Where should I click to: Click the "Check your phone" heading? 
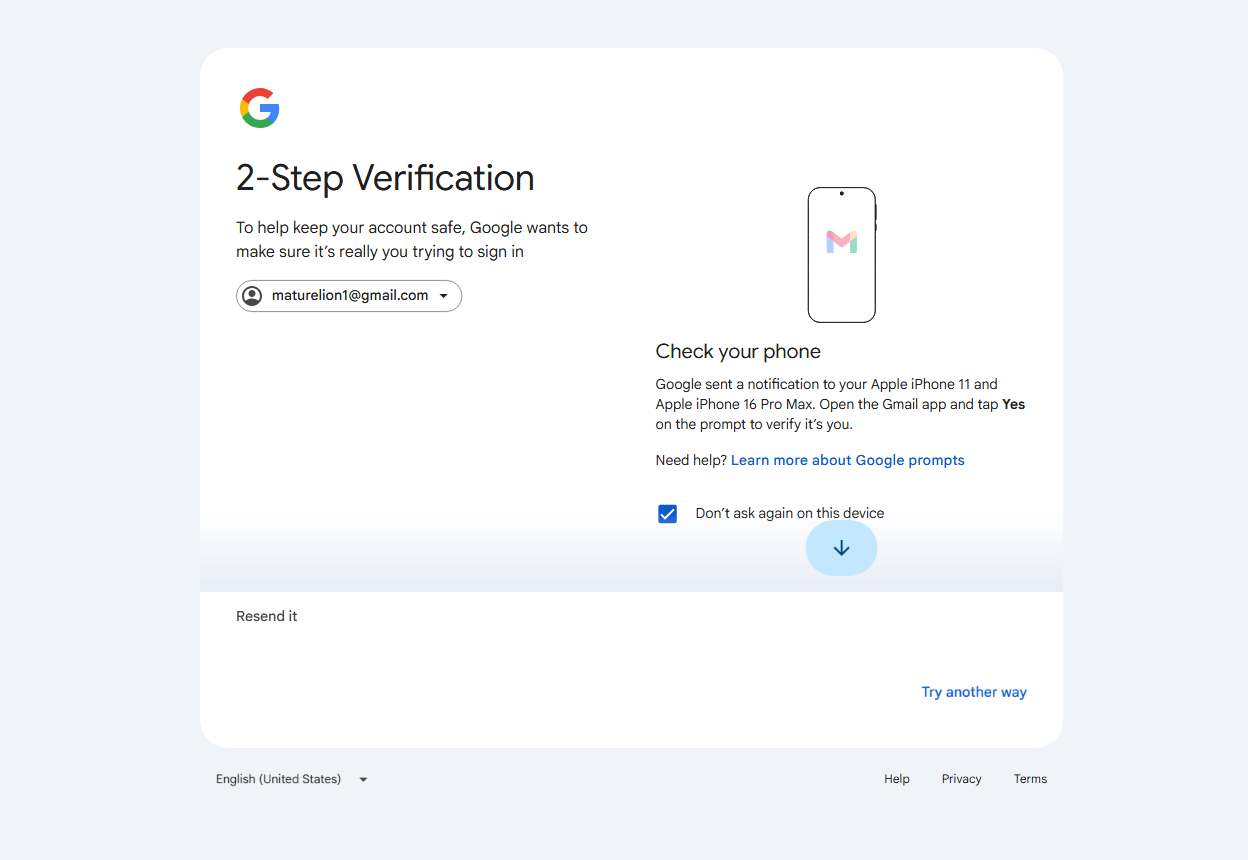pos(738,351)
